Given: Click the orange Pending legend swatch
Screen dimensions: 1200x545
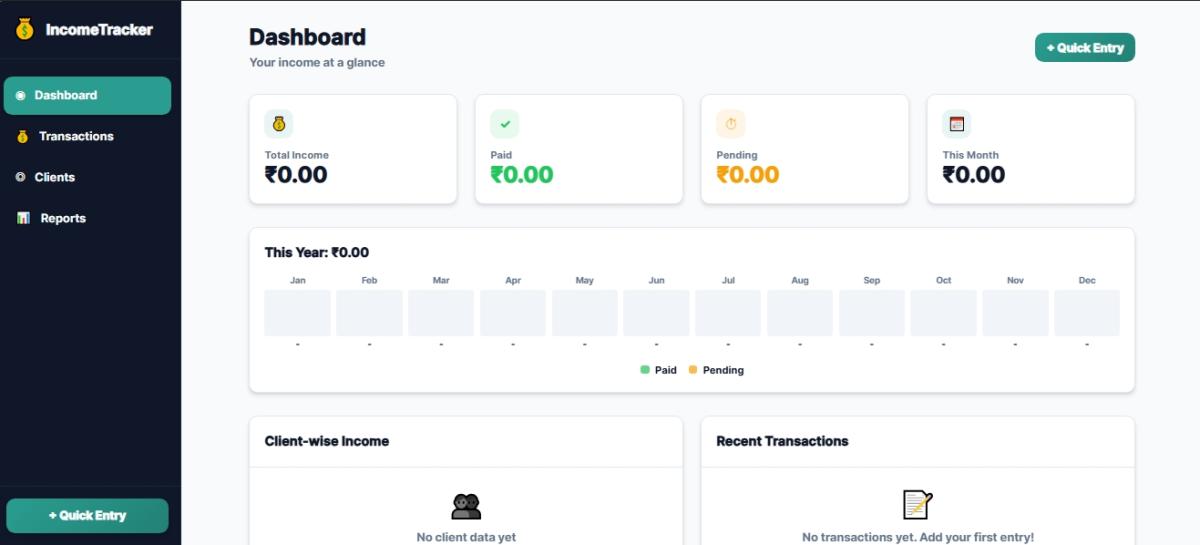Looking at the screenshot, I should pos(693,370).
